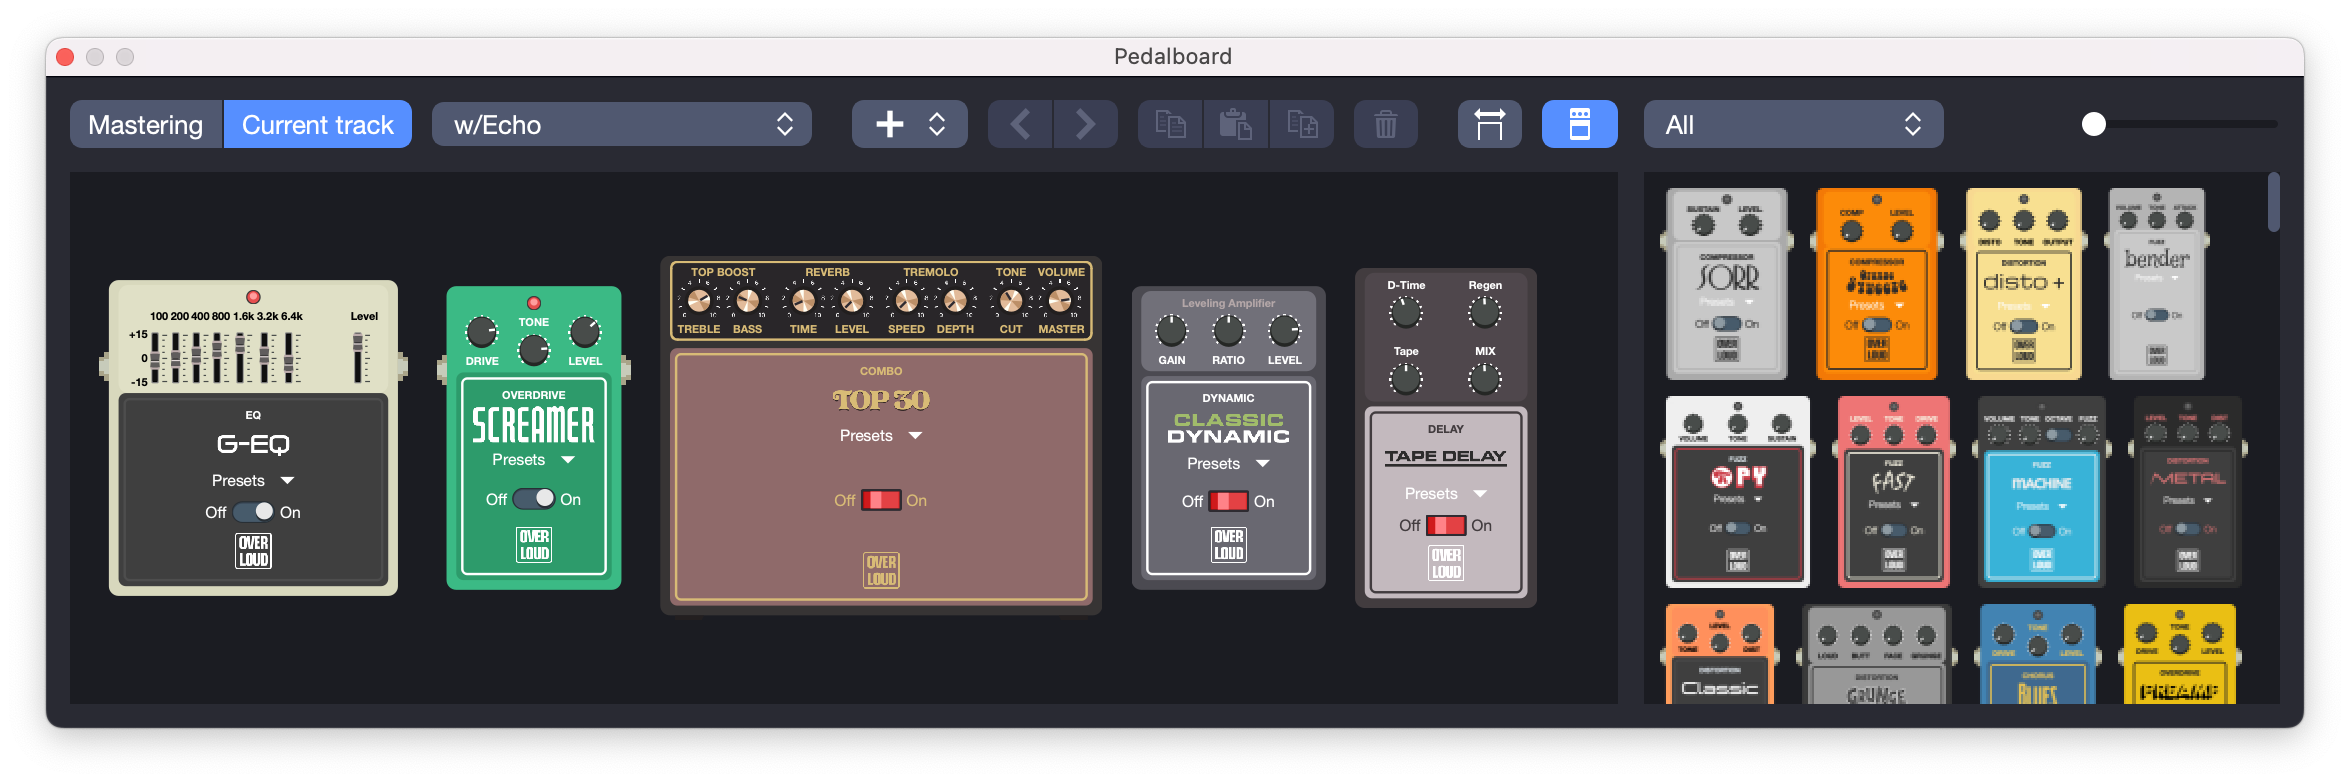Click the TAPE DELAY name label
Image resolution: width=2350 pixels, height=782 pixels.
pyautogui.click(x=1446, y=456)
